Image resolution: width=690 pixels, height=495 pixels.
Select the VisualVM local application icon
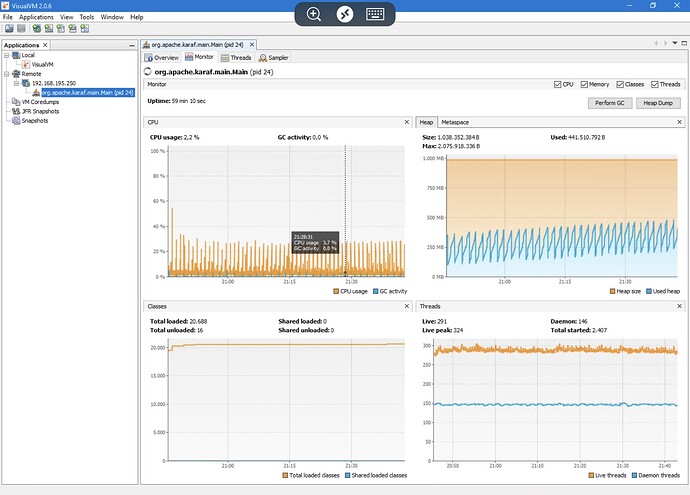(x=24, y=64)
